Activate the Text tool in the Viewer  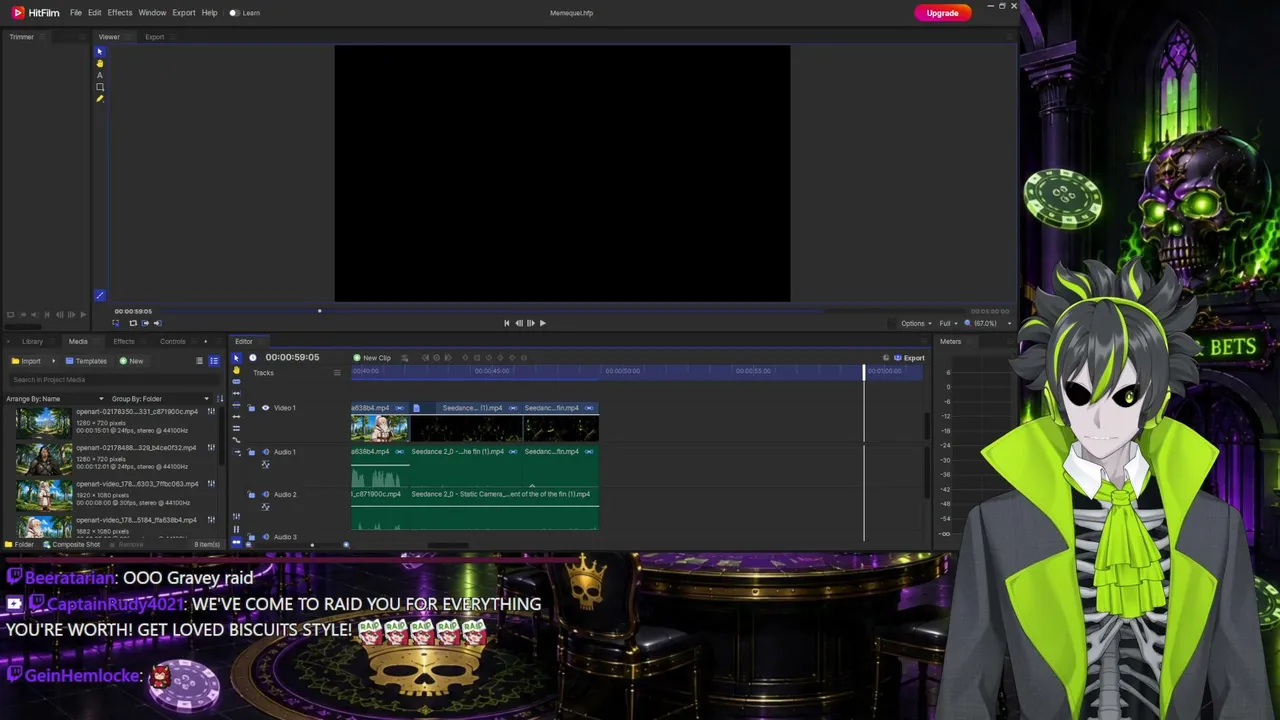99,75
